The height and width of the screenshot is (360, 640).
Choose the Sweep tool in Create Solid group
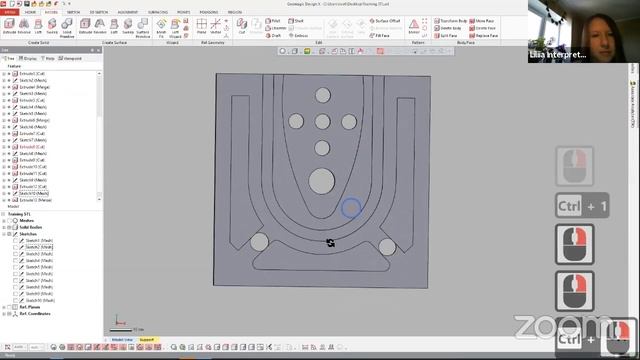(x=52, y=27)
